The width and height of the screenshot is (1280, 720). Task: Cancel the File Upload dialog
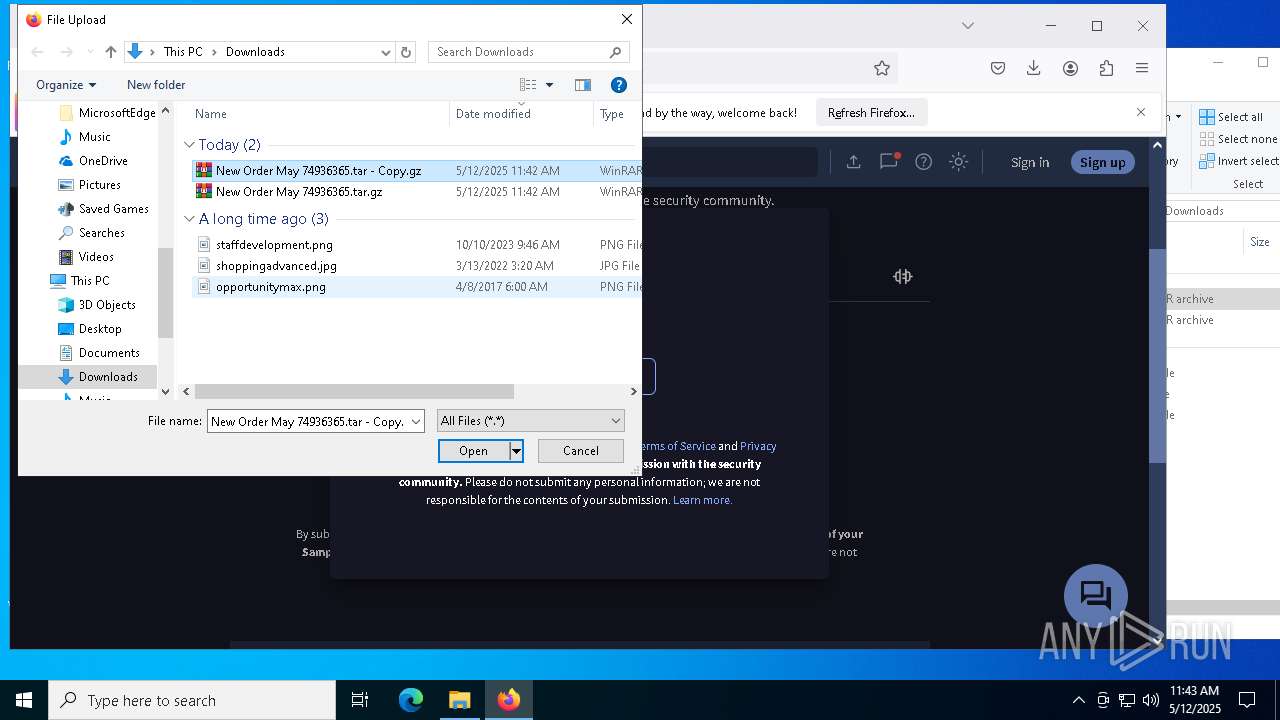(x=581, y=451)
